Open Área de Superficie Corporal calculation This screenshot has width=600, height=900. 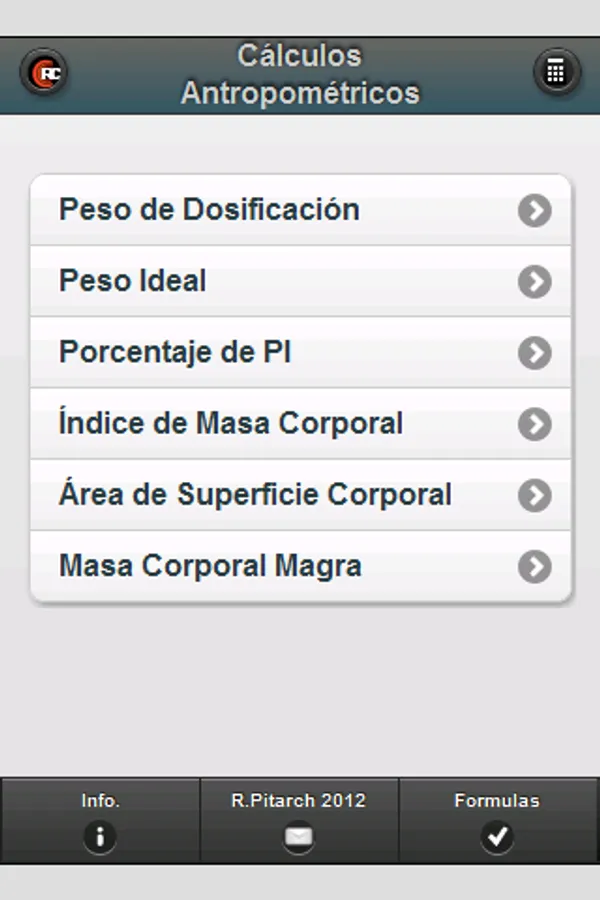pyautogui.click(x=255, y=495)
